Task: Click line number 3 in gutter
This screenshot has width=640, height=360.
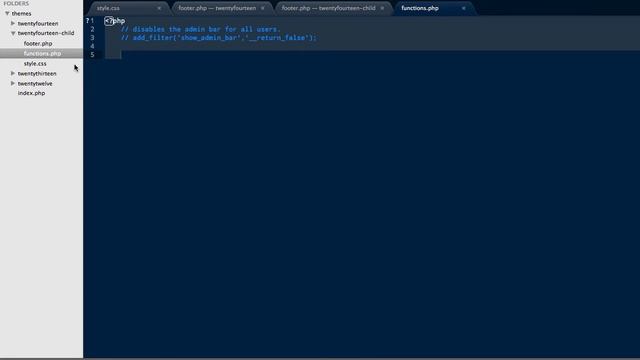Action: pos(93,38)
